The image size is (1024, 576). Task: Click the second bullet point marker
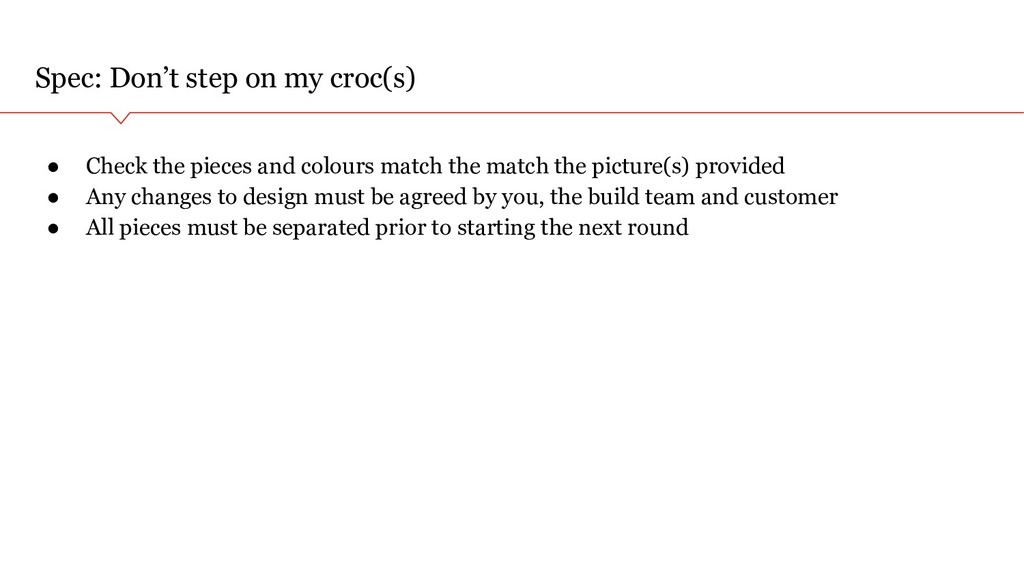click(54, 198)
